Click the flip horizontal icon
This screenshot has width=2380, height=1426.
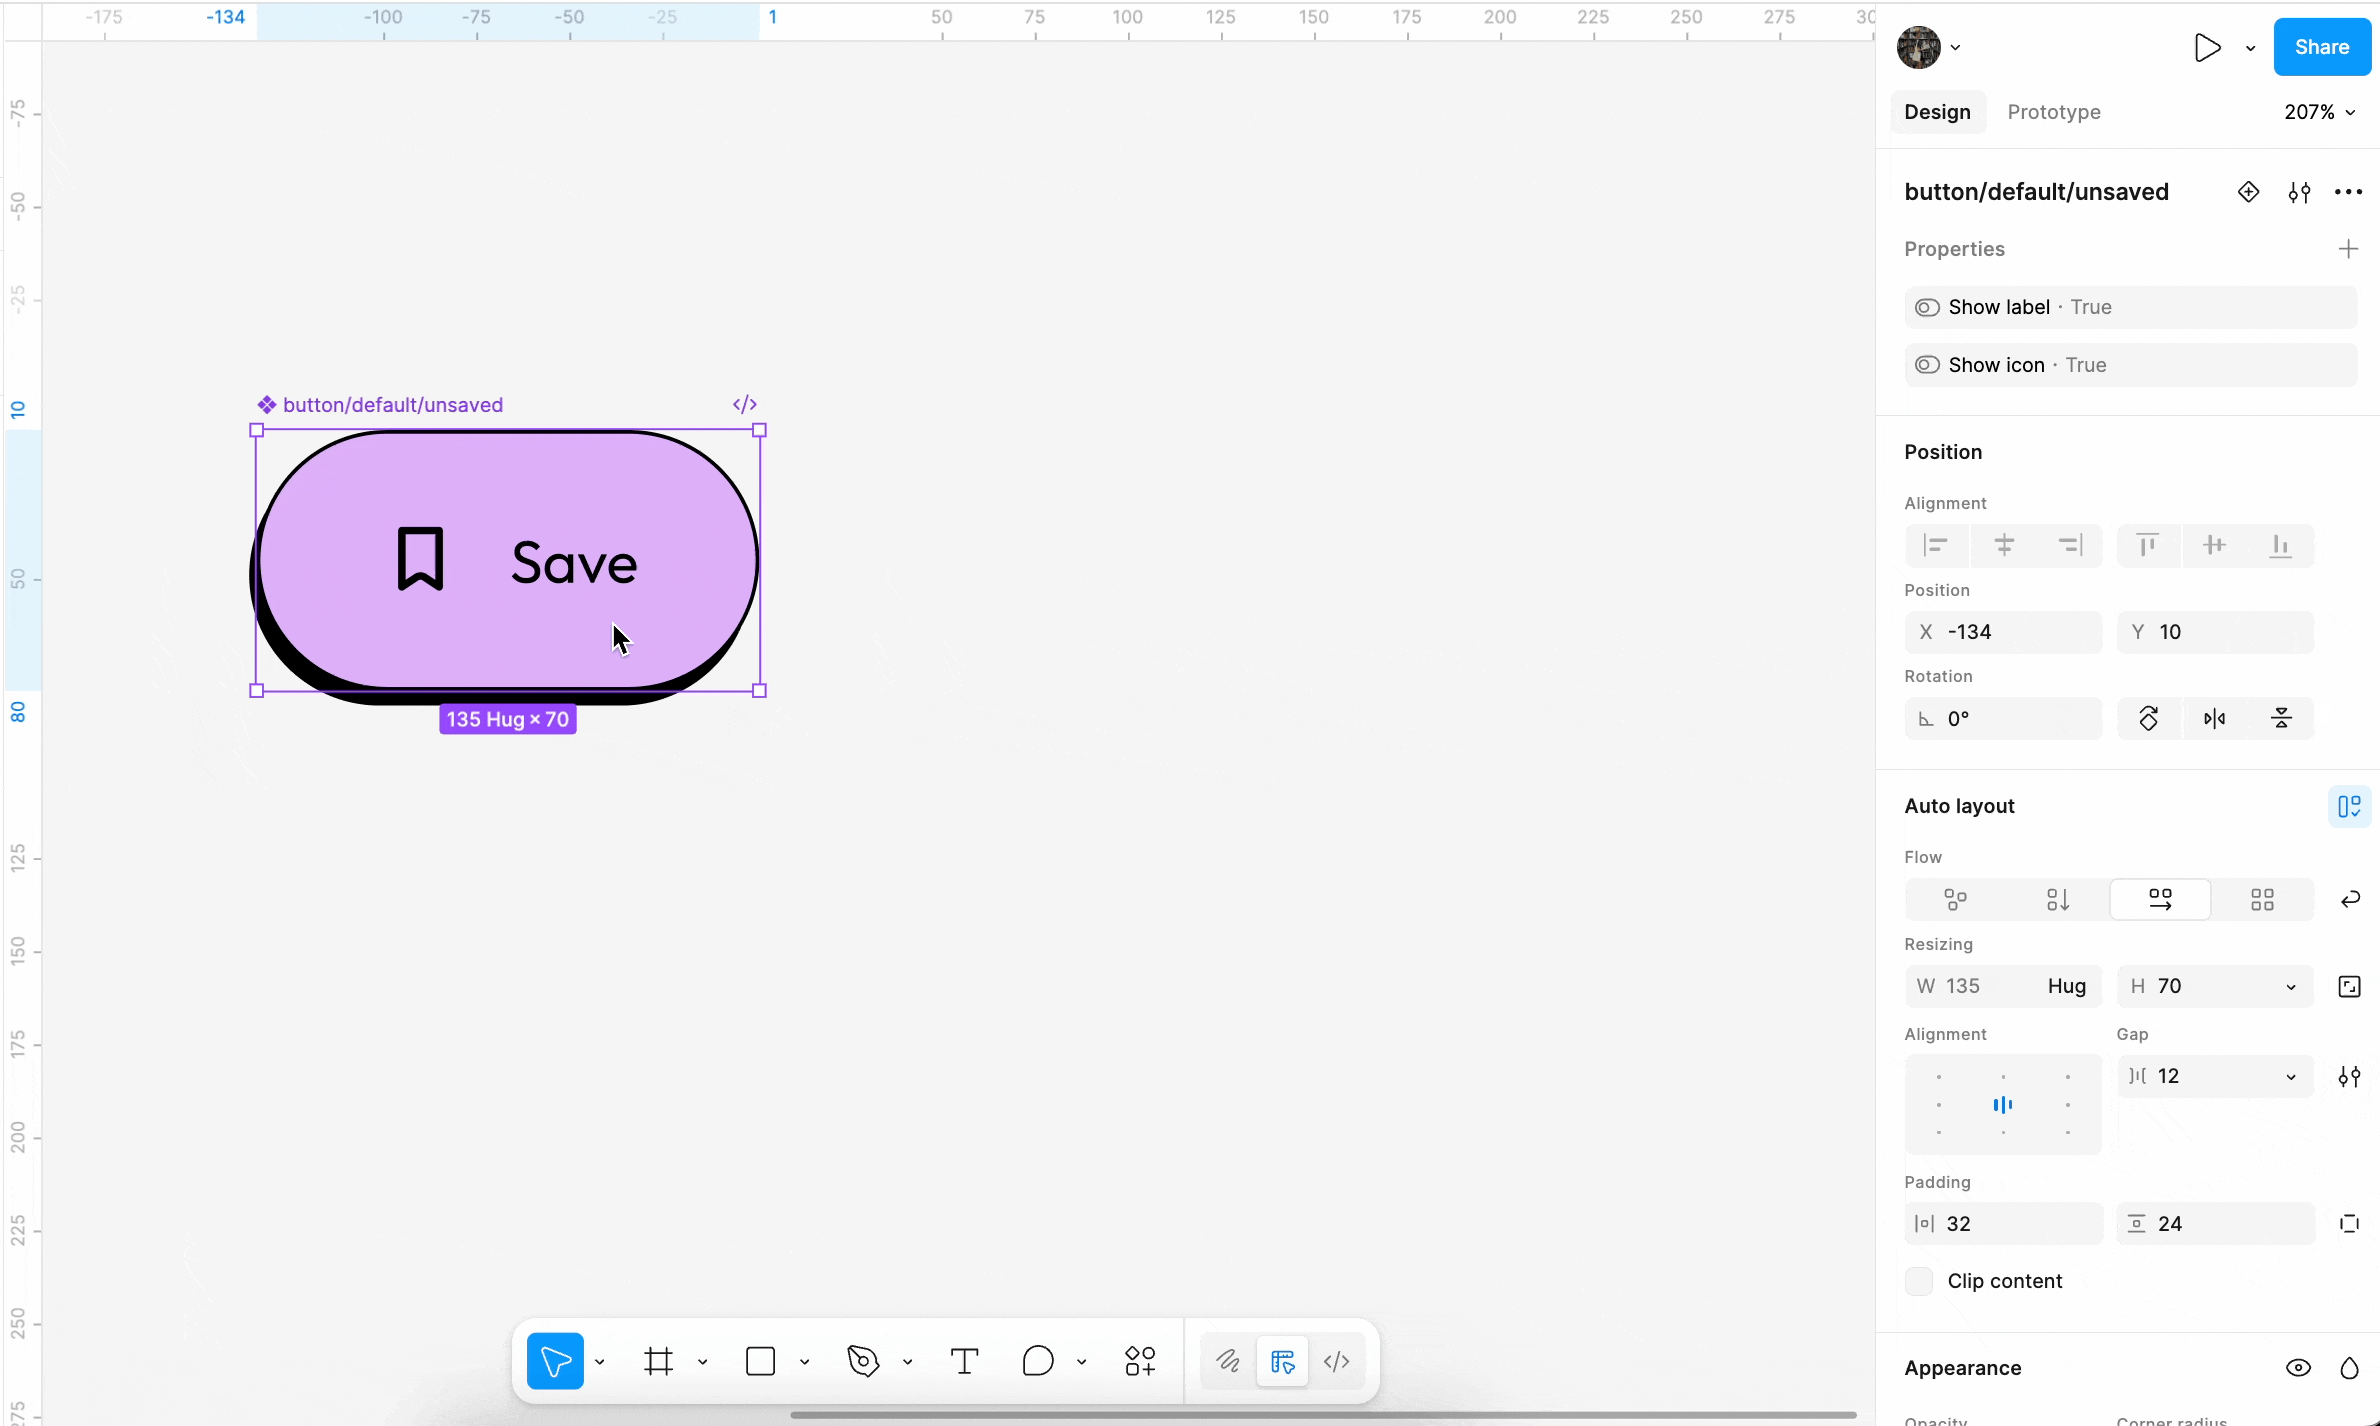point(2214,718)
